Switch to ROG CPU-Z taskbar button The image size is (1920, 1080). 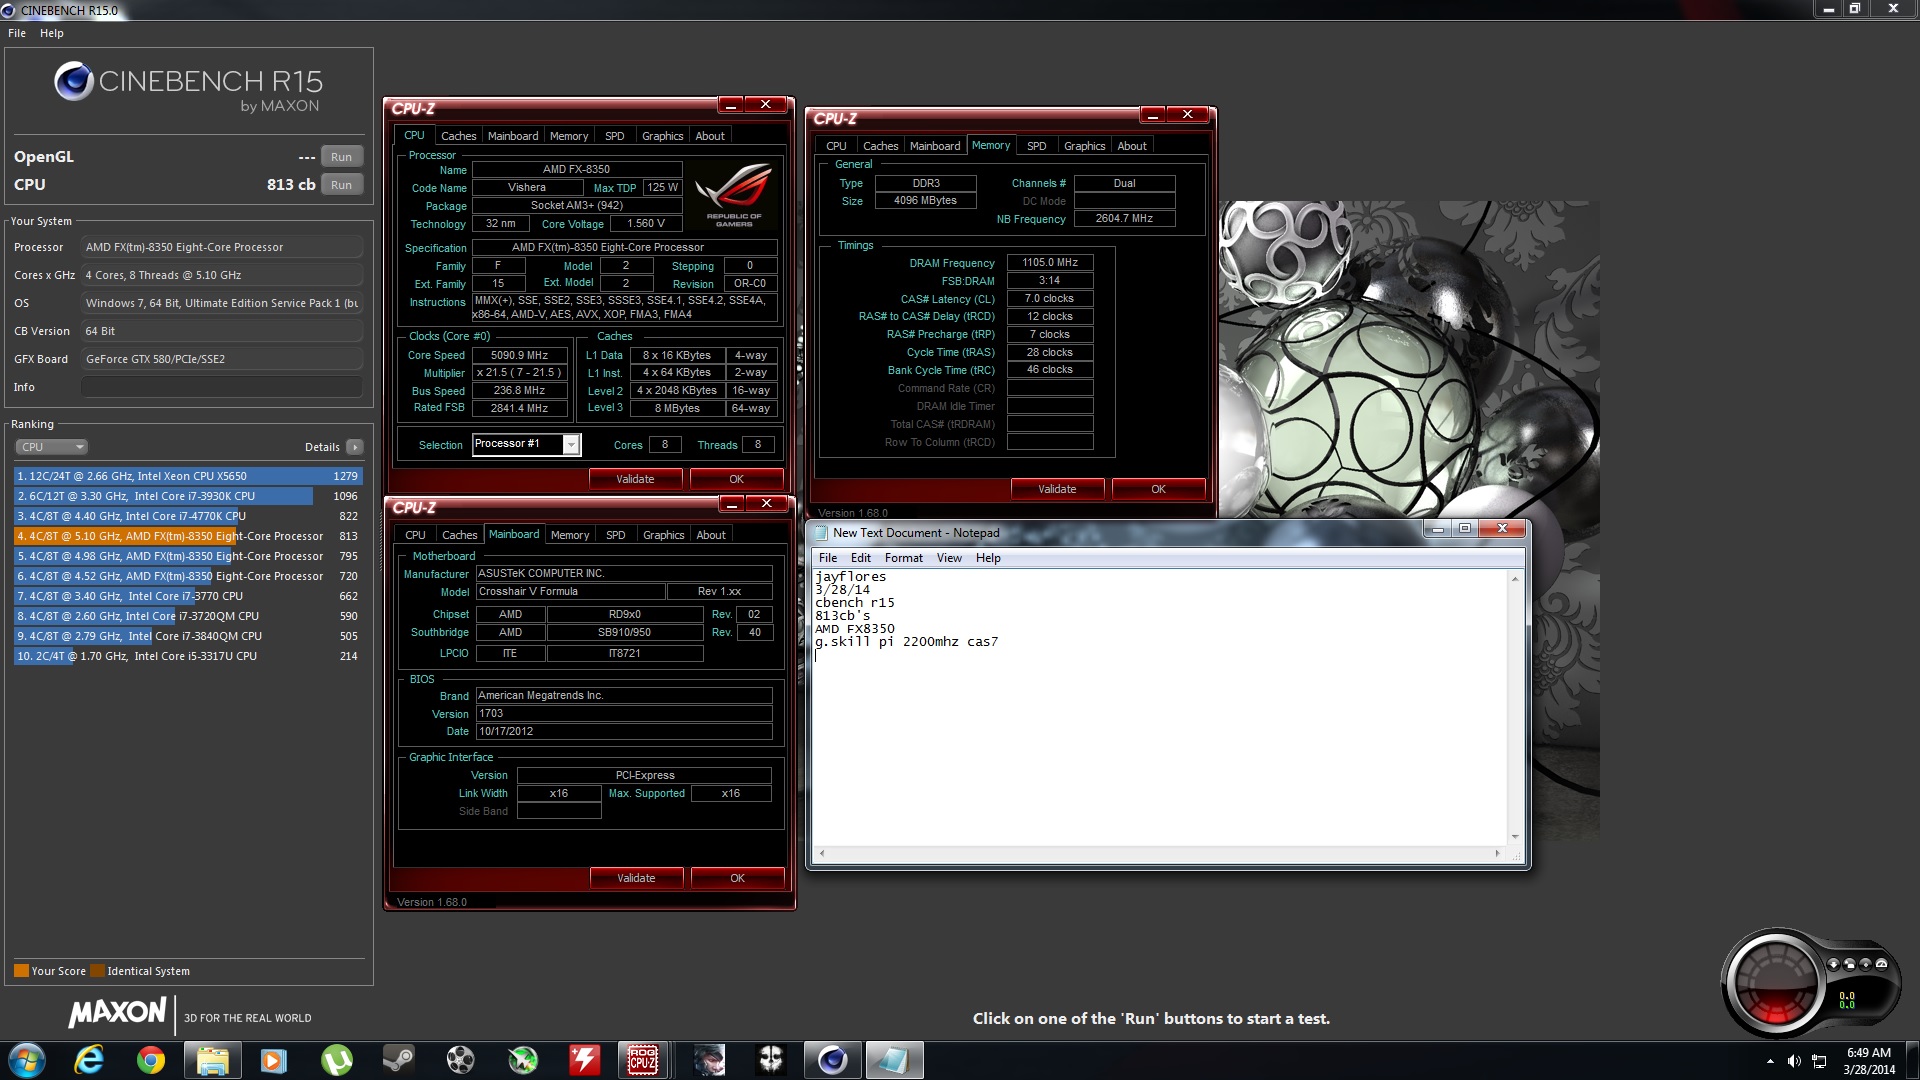tap(642, 1060)
